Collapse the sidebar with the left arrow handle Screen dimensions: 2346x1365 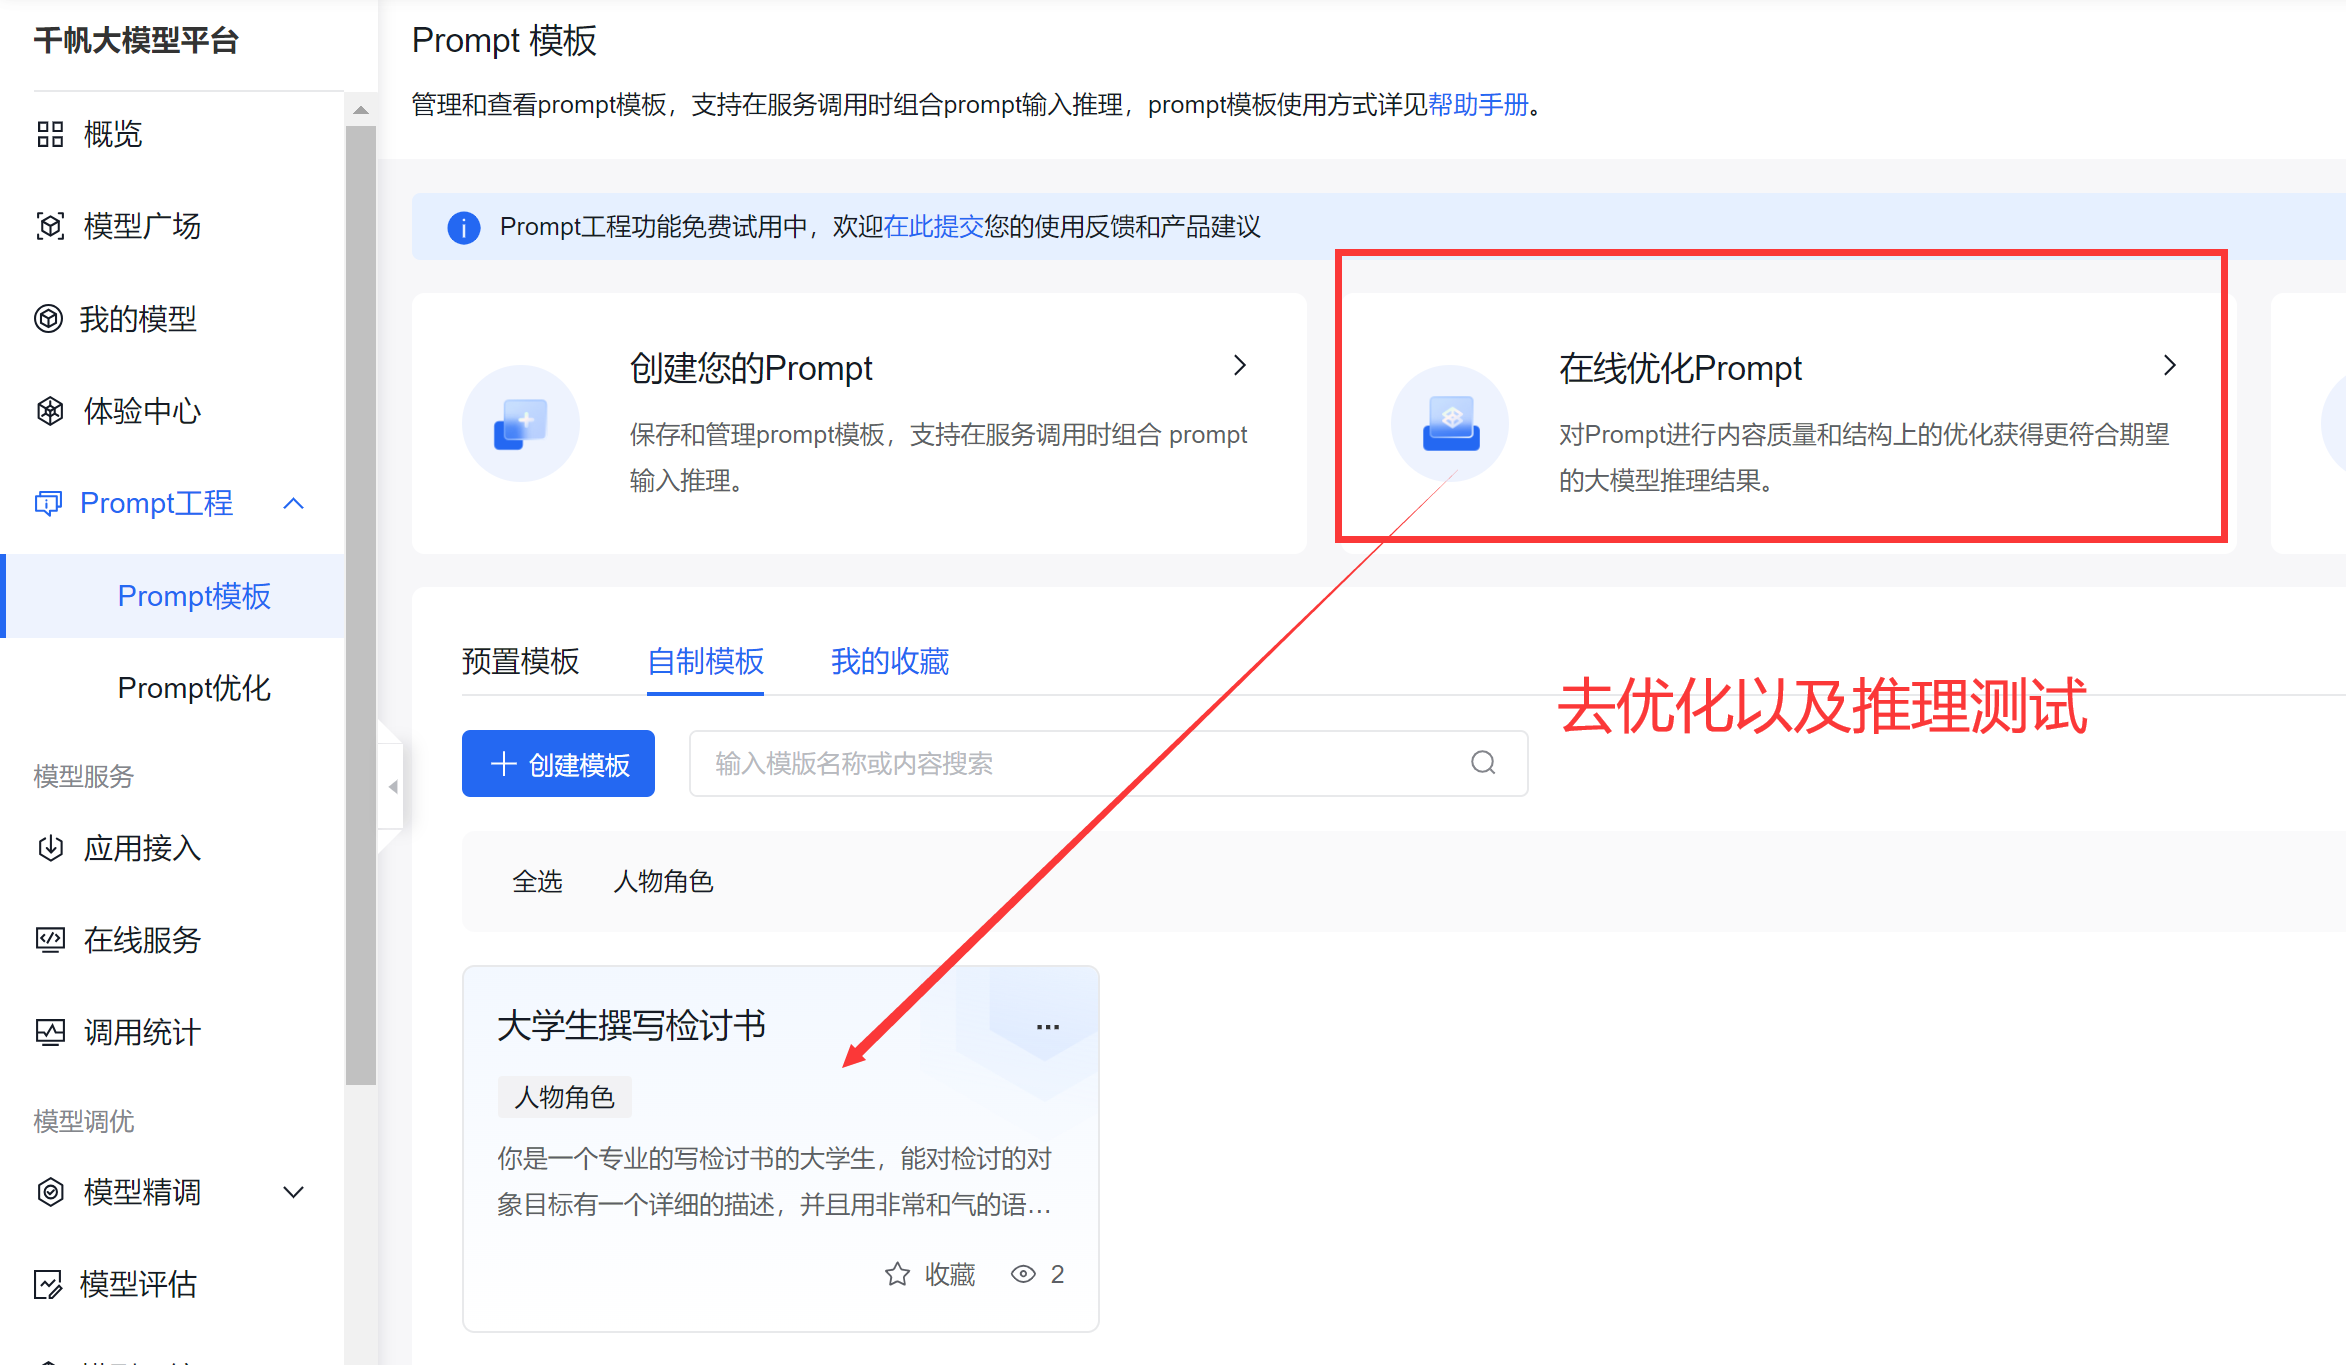392,787
